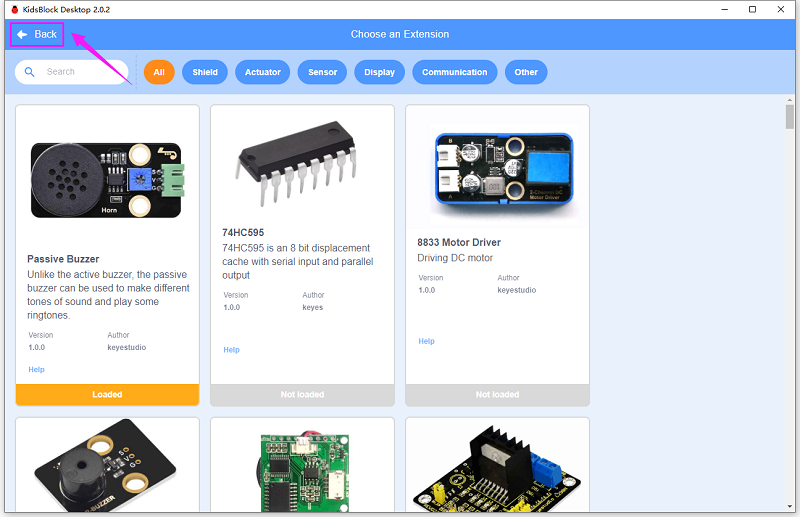Open Help link for Passive Buzzer
800x517 pixels.
point(36,370)
